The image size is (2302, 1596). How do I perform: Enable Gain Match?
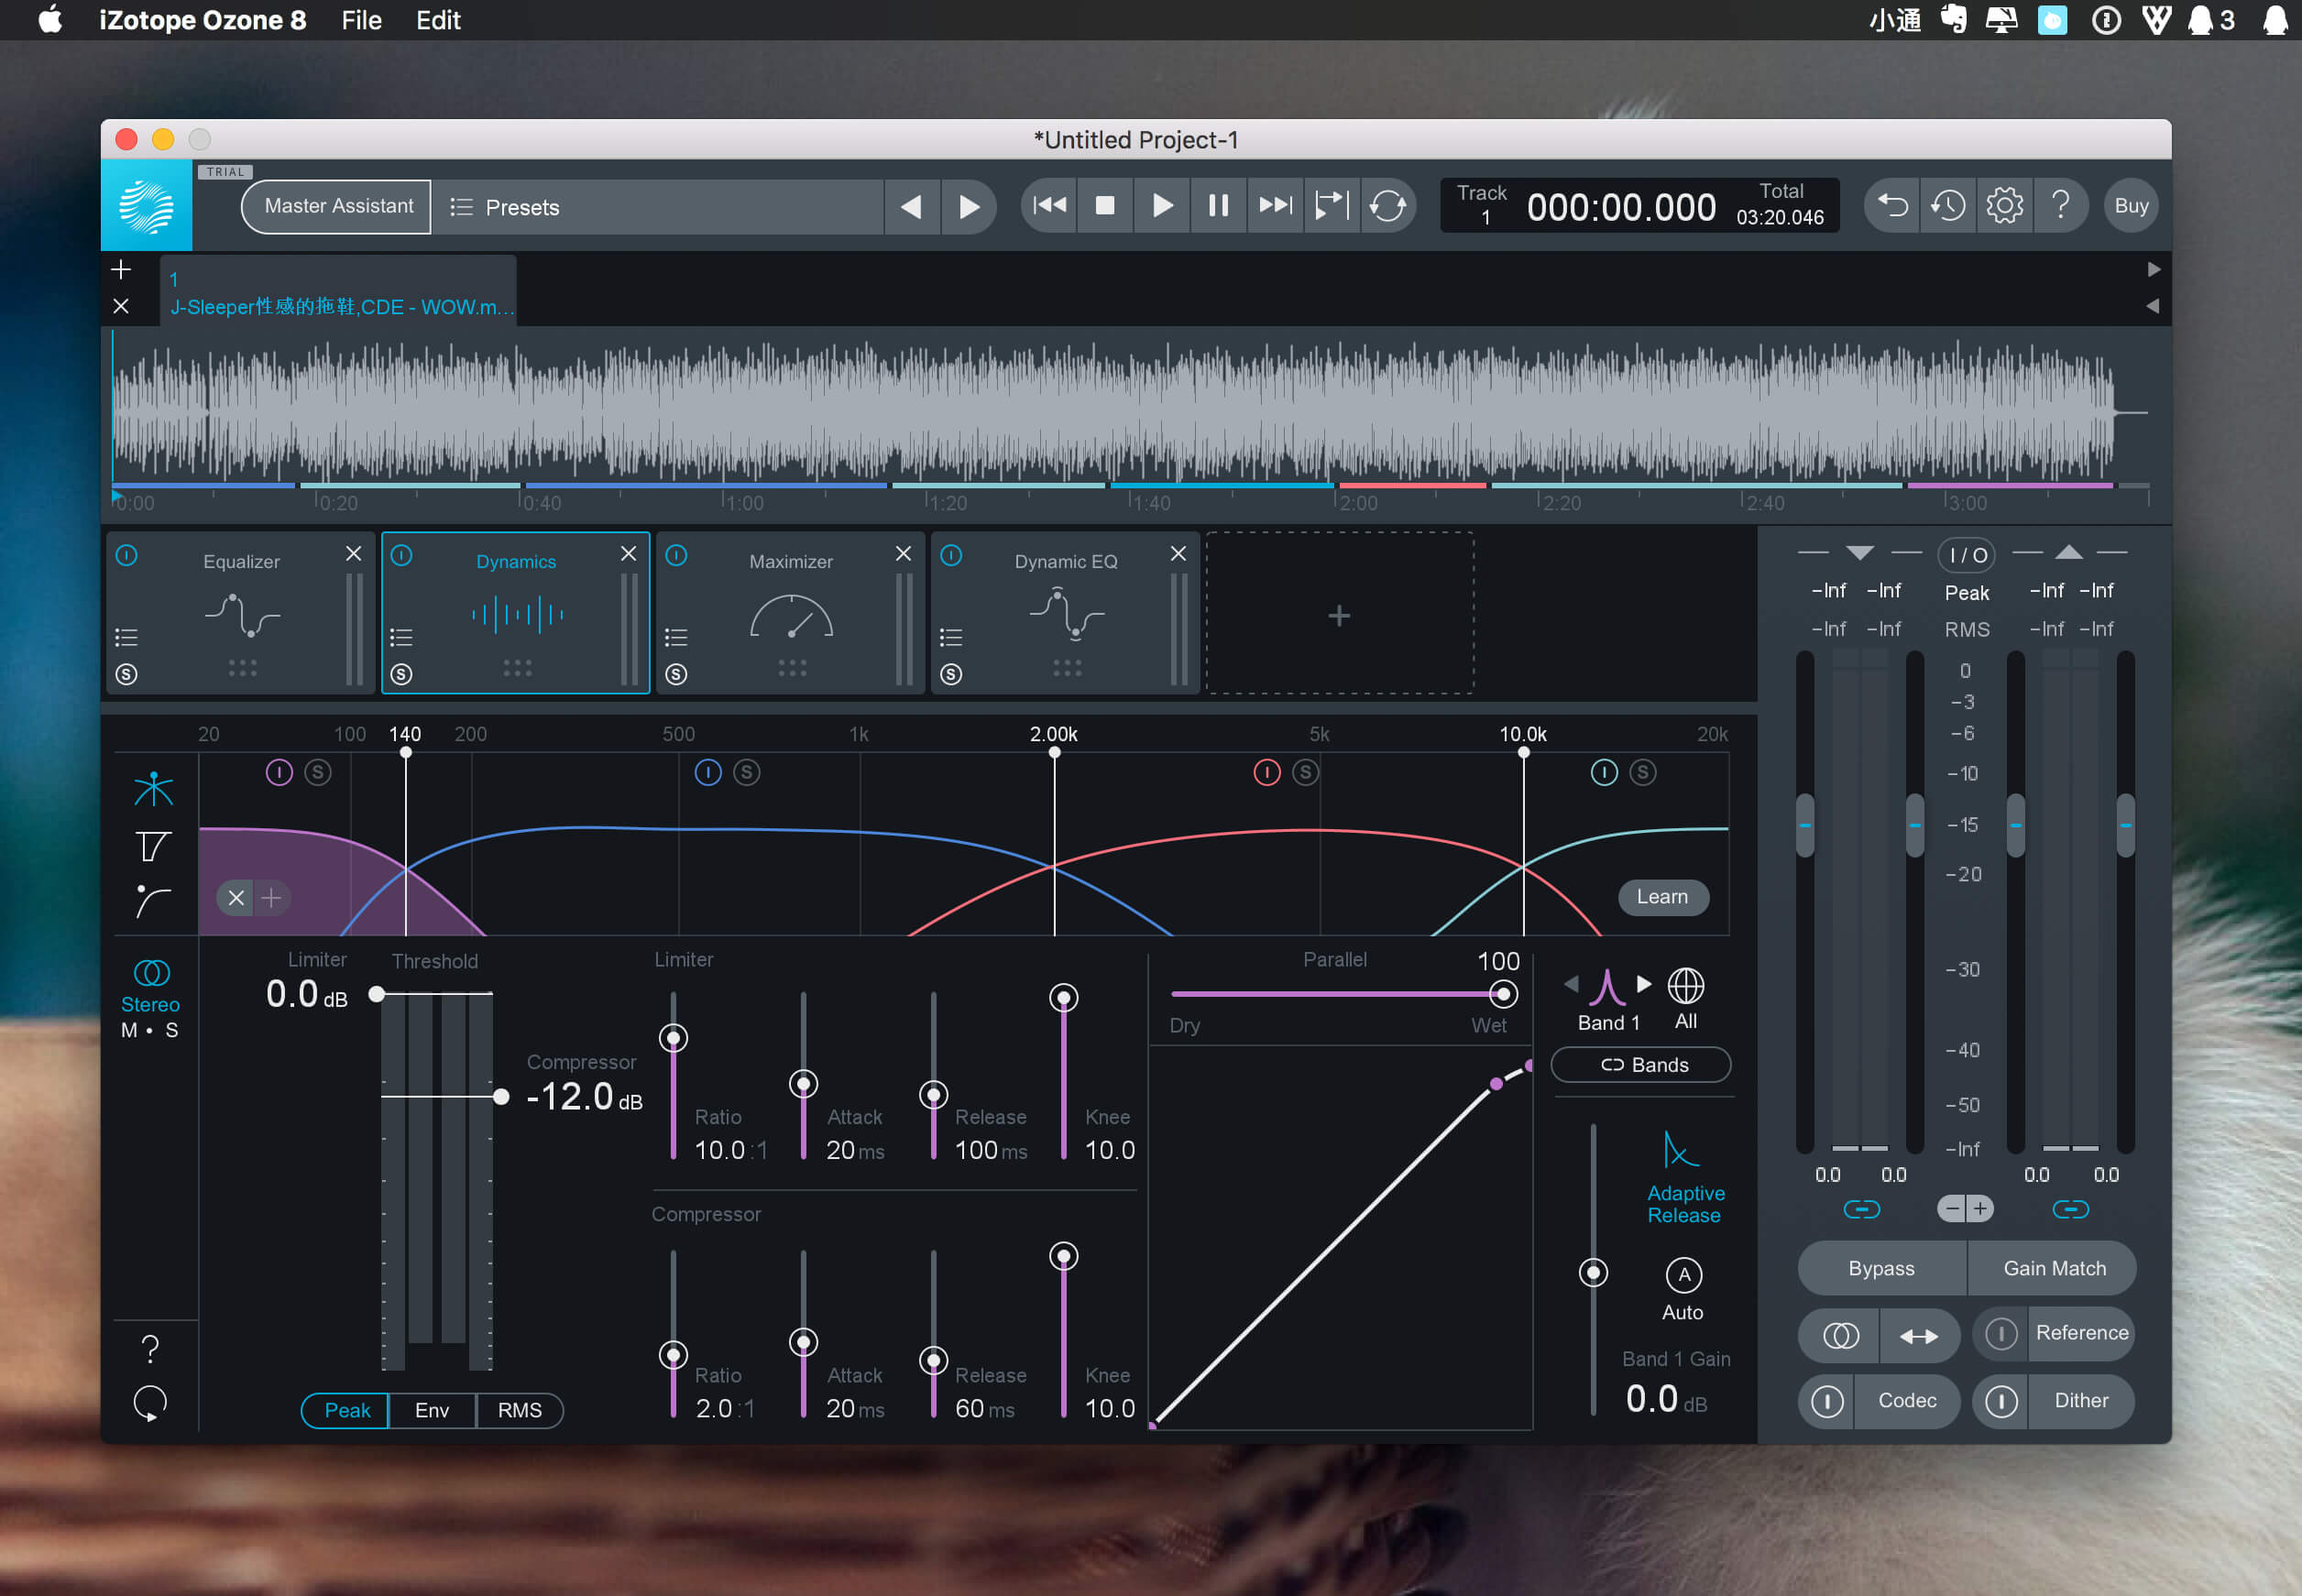pos(2053,1269)
